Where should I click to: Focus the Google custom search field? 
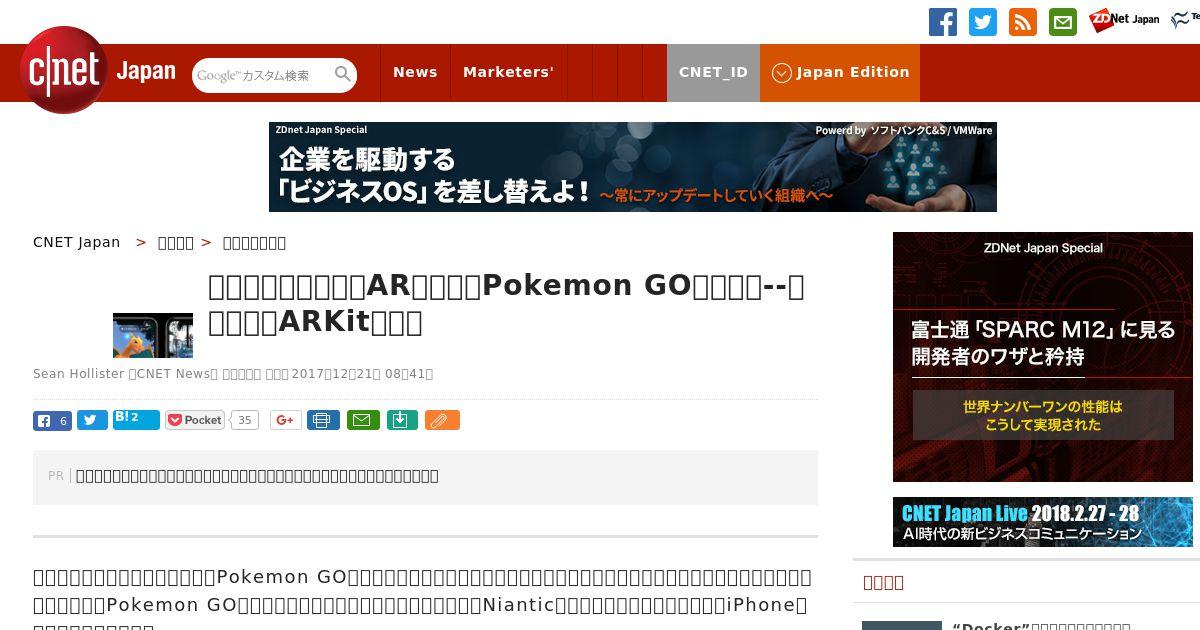[262, 75]
